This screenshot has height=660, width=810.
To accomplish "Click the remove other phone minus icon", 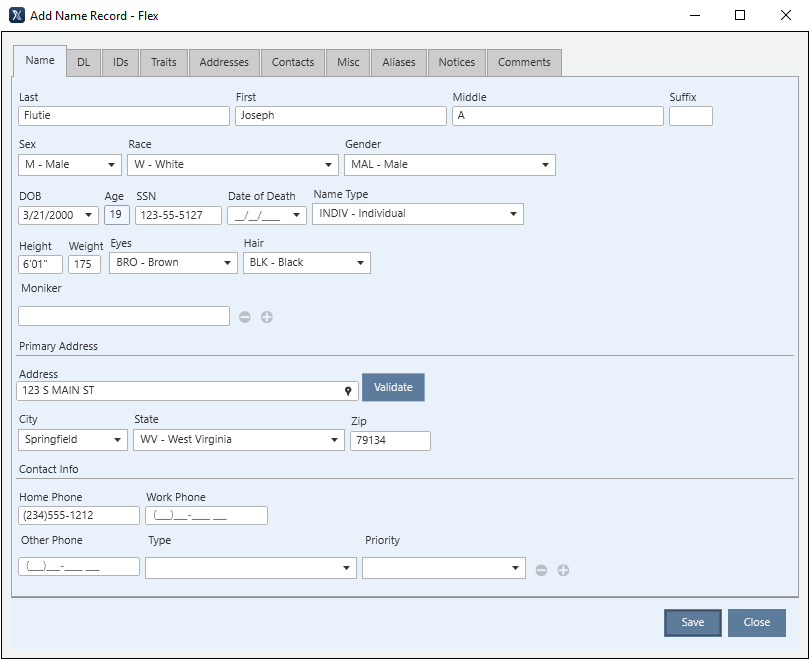I will [541, 570].
